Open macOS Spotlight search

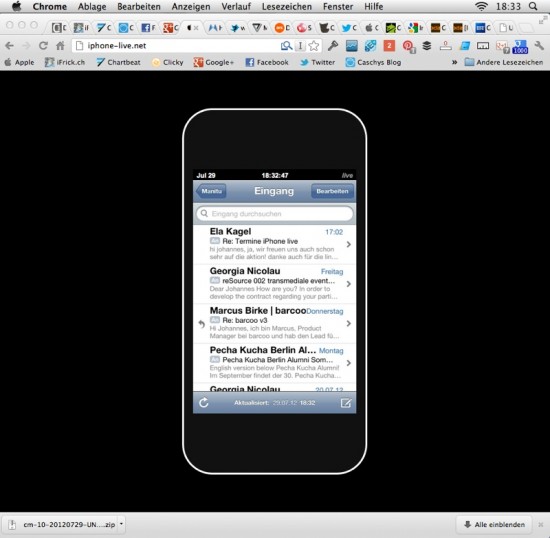pos(533,6)
